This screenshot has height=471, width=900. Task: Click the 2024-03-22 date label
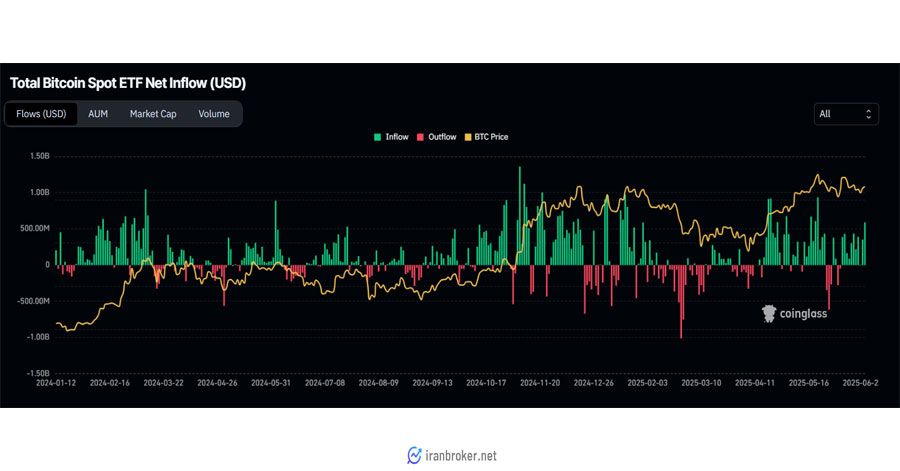(164, 383)
